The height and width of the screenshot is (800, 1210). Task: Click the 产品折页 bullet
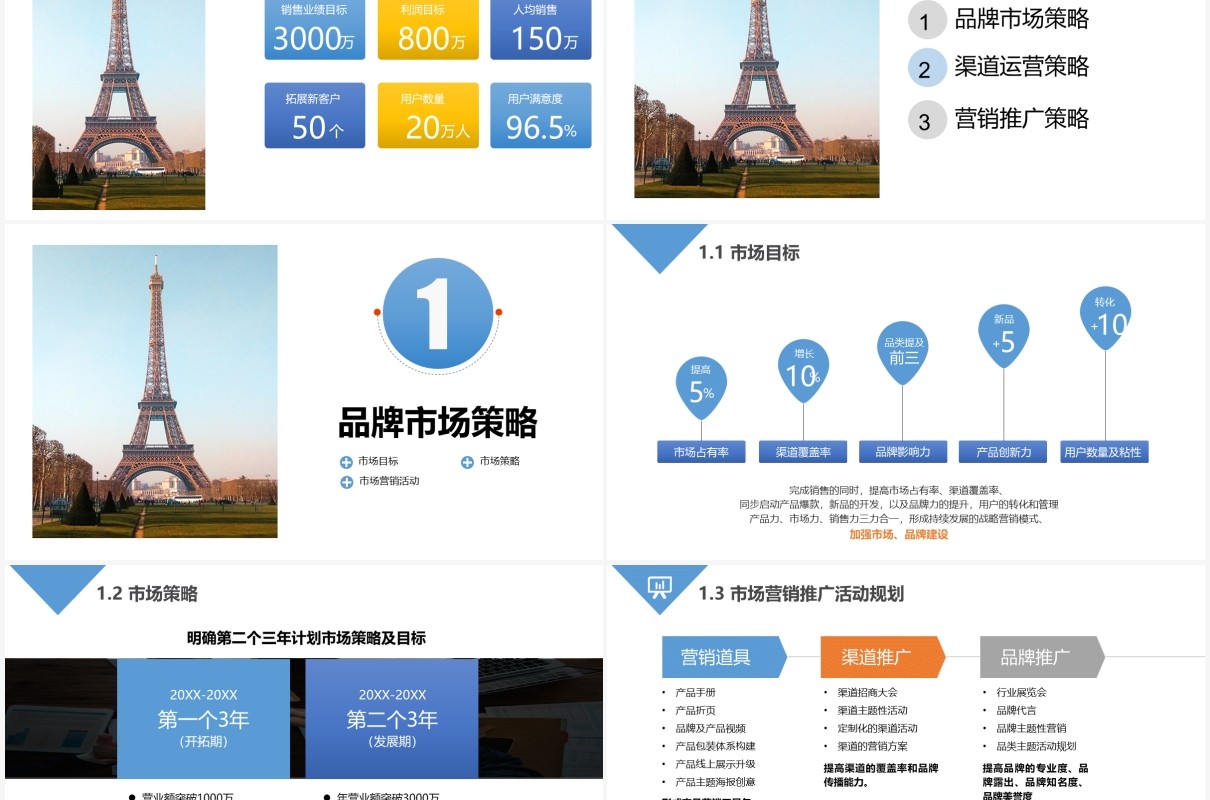[696, 710]
